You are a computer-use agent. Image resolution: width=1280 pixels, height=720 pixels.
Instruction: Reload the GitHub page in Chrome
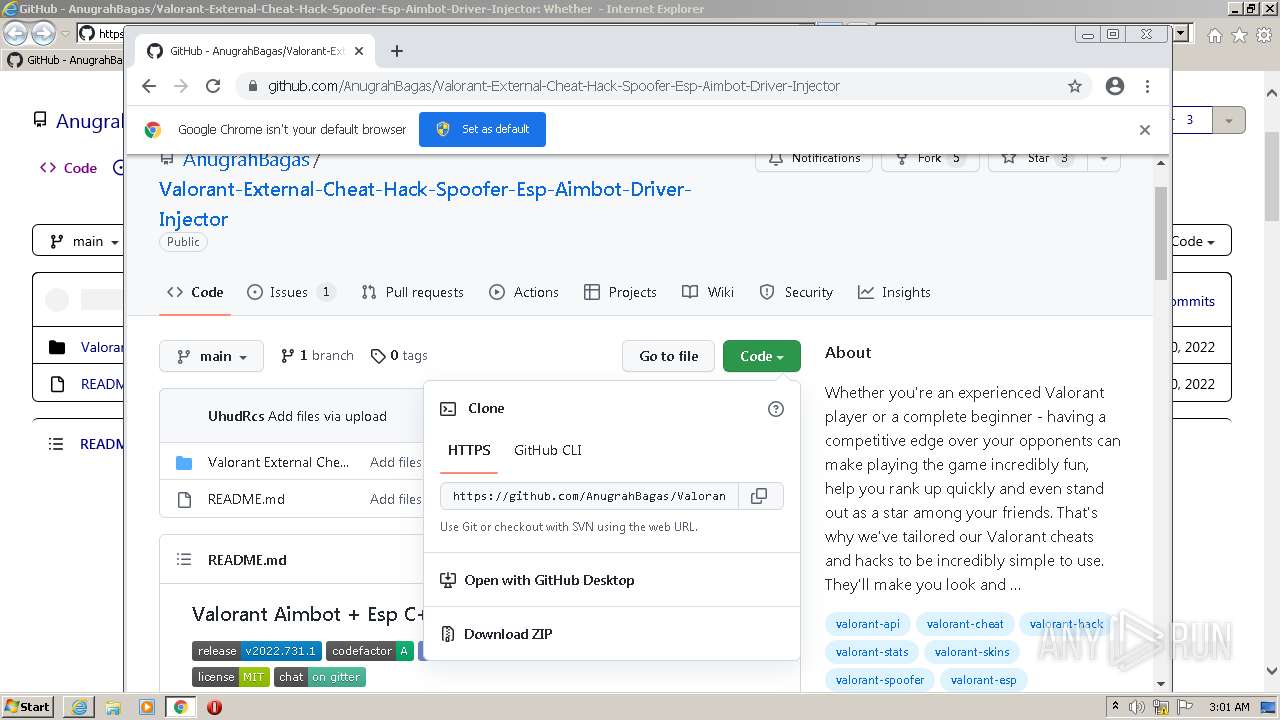[x=213, y=86]
